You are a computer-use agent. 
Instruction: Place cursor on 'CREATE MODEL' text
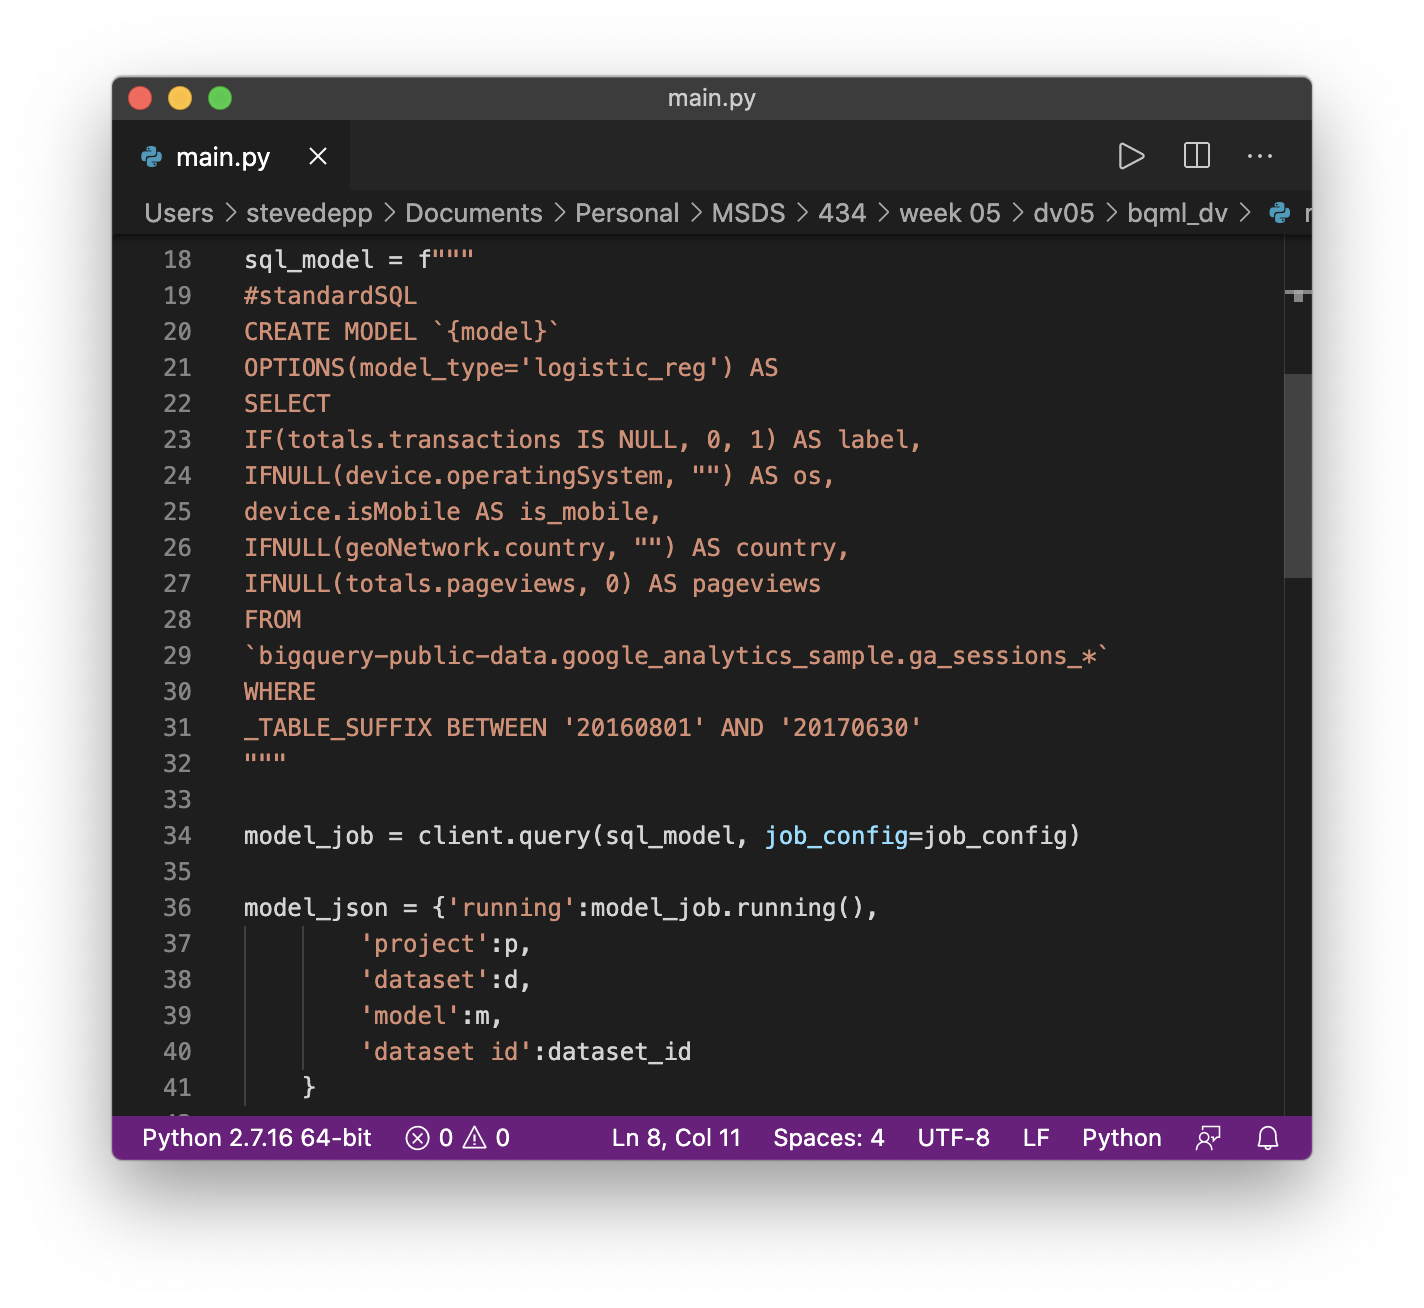(330, 332)
